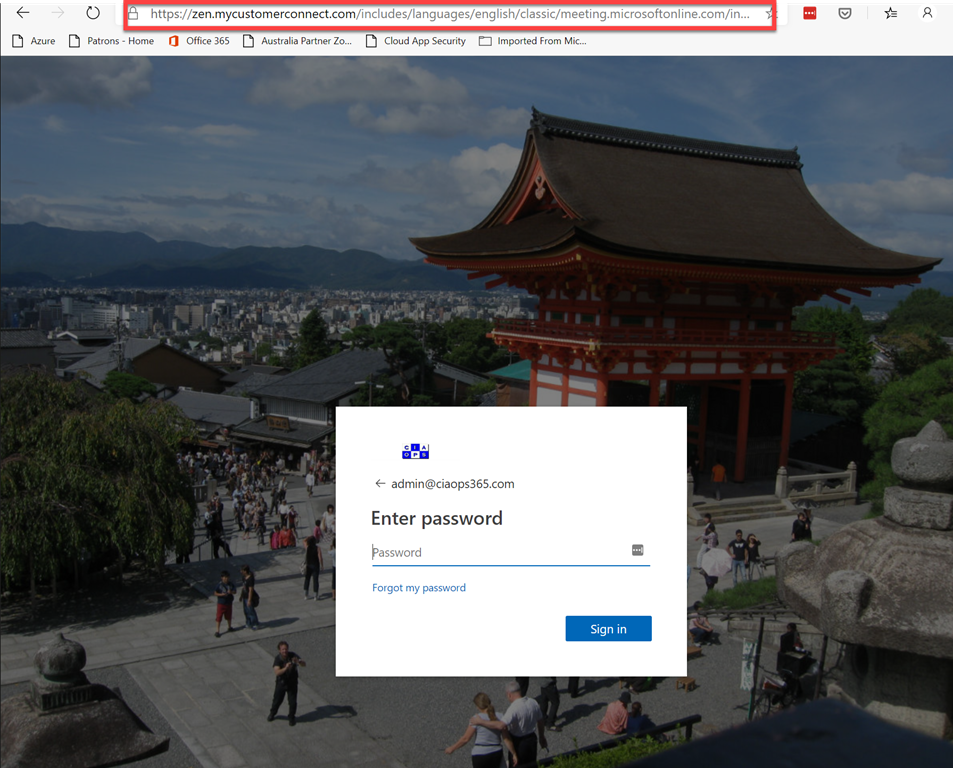
Task: Click the browser Back arrow
Action: point(23,13)
